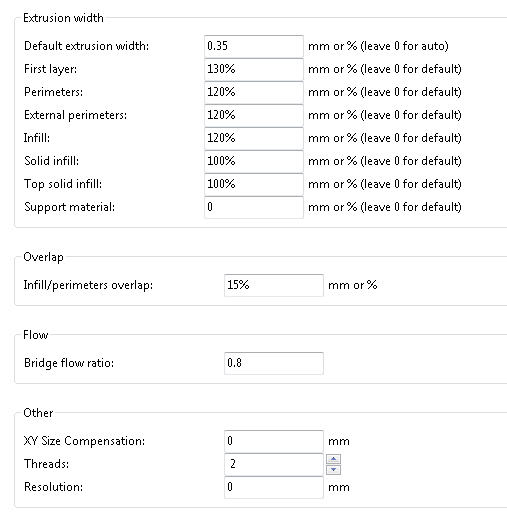Click the Threads value field
This screenshot has width=507, height=515.
coord(274,464)
